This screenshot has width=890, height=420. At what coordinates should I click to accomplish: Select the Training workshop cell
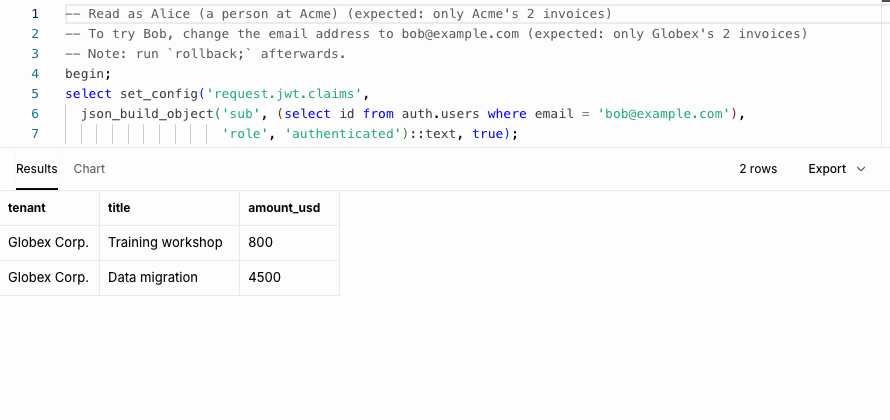[170, 243]
